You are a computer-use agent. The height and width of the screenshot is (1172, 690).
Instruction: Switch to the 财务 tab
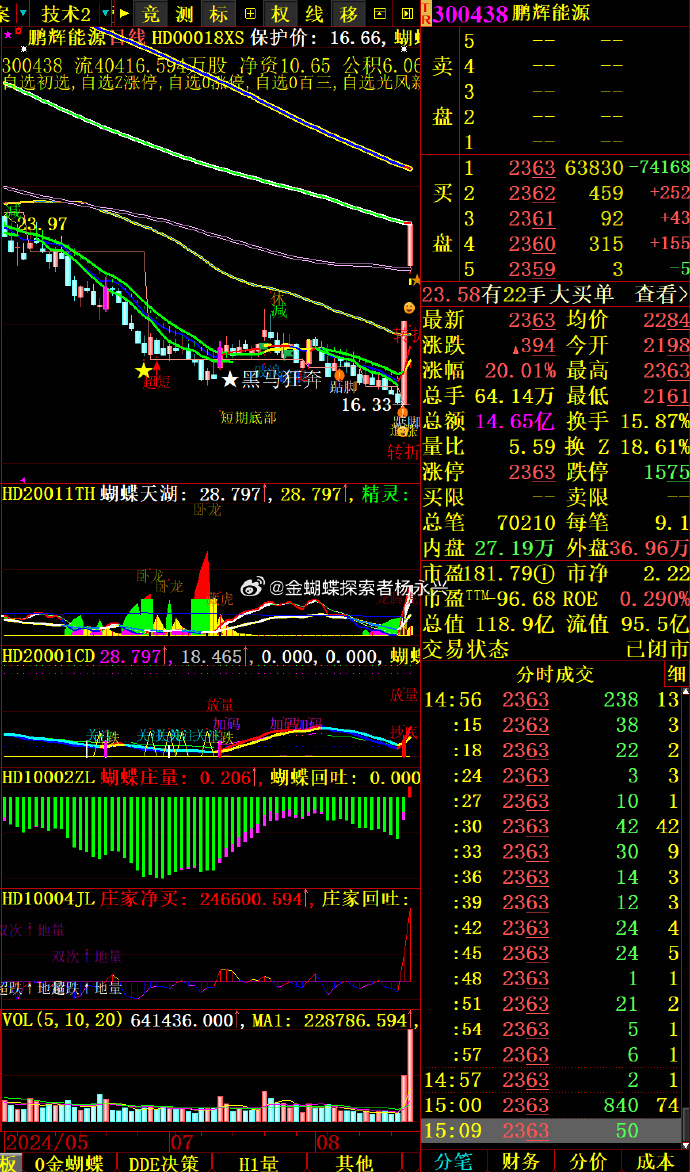[x=521, y=1161]
